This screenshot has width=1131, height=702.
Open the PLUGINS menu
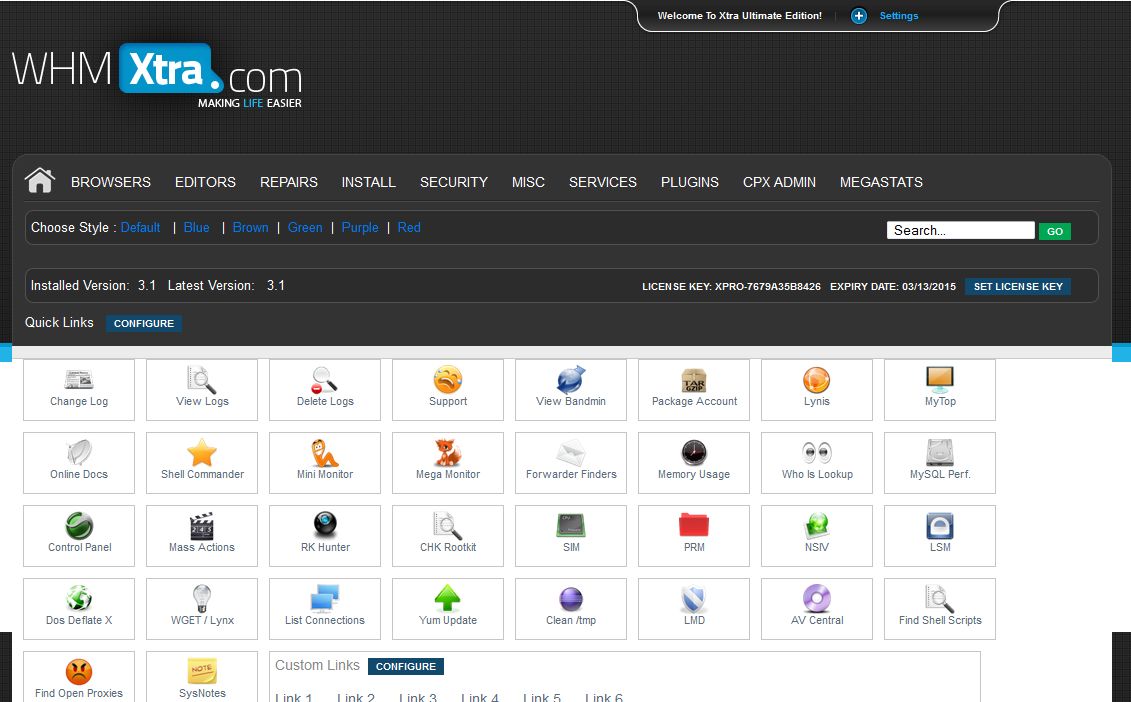click(689, 182)
